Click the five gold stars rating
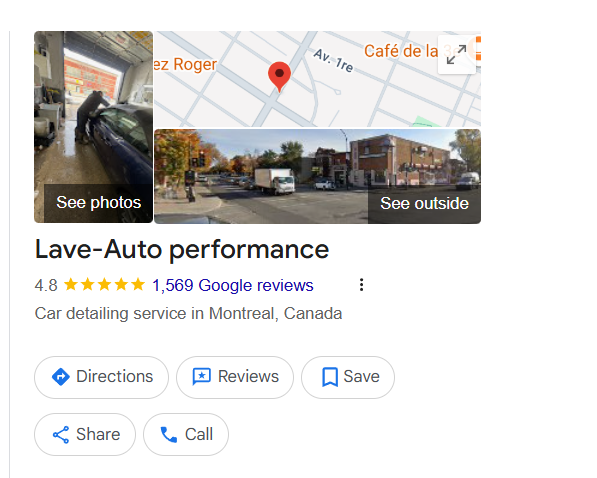Image resolution: width=597 pixels, height=478 pixels. 104,285
